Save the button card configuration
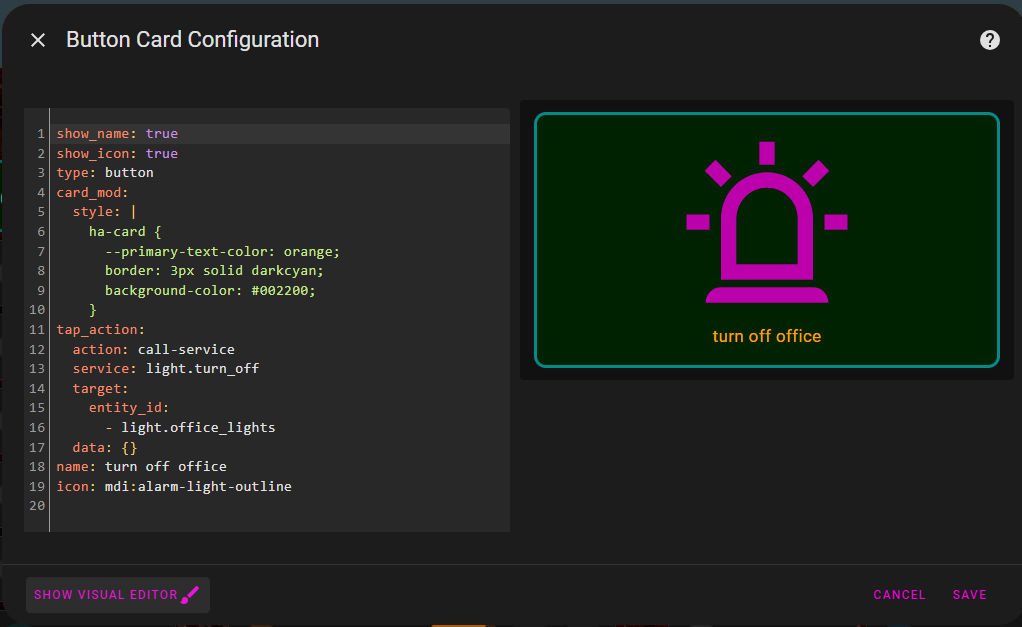 point(968,594)
